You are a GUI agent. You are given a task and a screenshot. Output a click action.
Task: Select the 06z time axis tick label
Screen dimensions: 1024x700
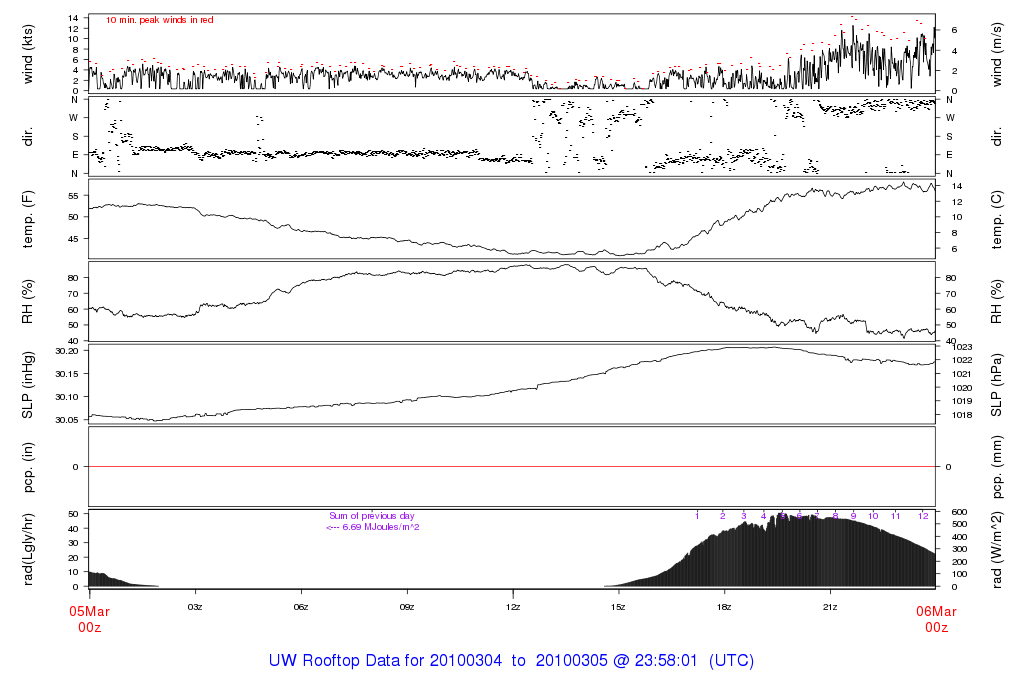tap(301, 606)
